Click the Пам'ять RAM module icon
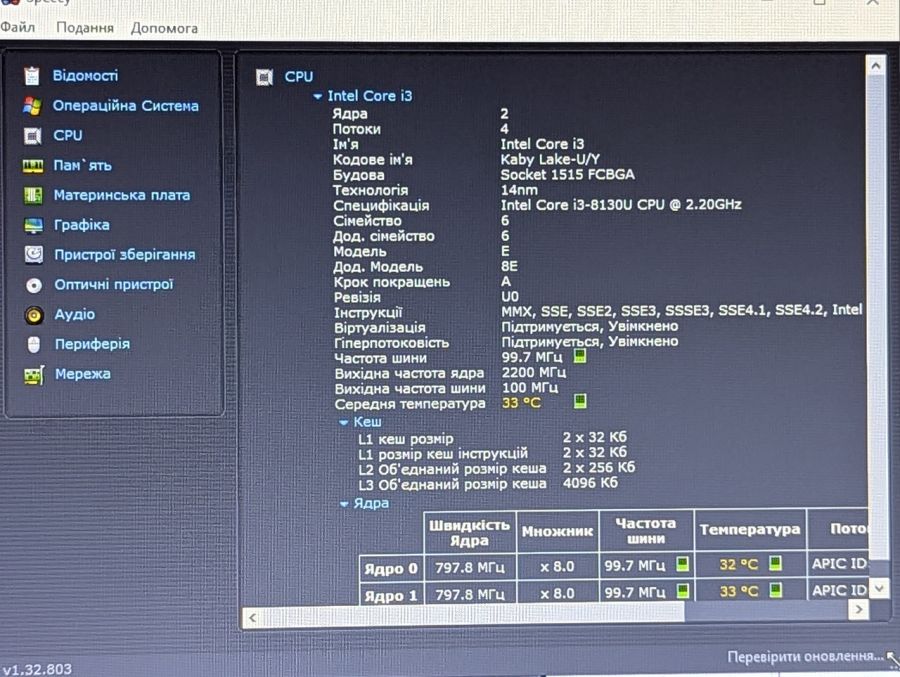Screen dimensions: 900x677 pyautogui.click(x=33, y=166)
